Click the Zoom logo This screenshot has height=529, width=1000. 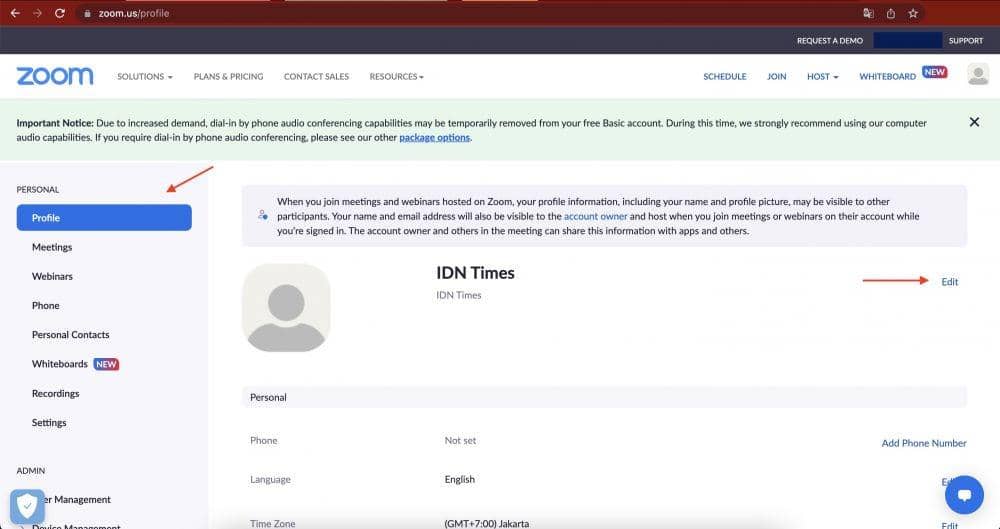coord(55,76)
